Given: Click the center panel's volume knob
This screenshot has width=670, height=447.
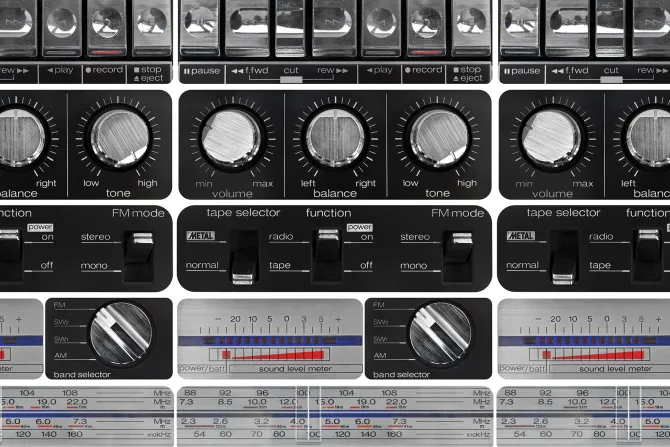Looking at the screenshot, I should pyautogui.click(x=235, y=136).
